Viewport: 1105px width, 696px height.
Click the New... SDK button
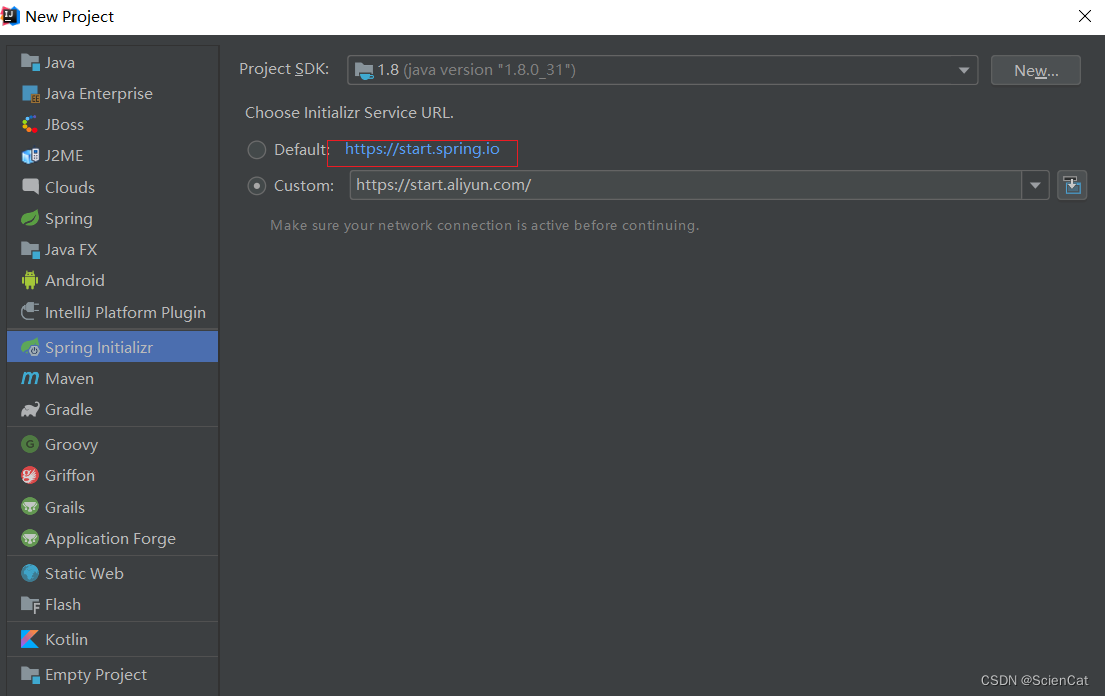(1035, 70)
